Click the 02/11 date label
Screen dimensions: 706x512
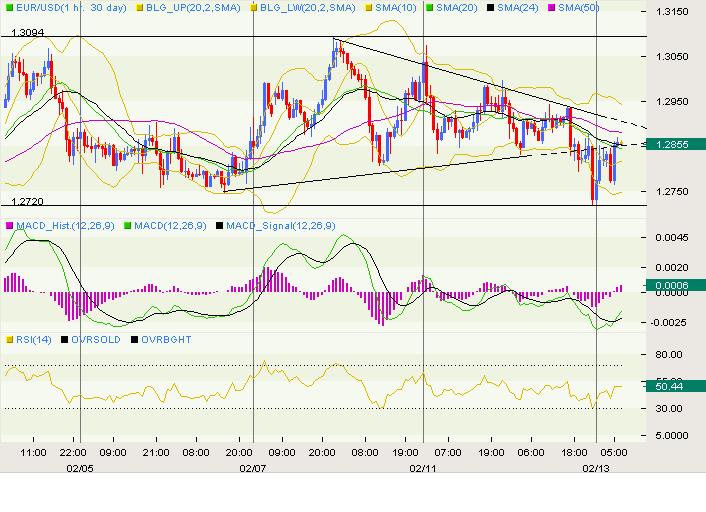tap(423, 468)
